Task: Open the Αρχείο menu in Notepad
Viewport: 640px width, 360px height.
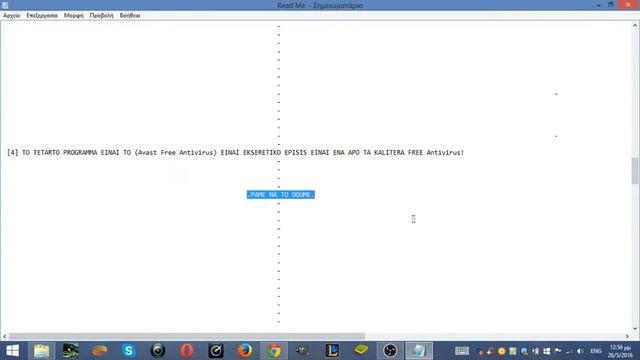Action: click(12, 16)
